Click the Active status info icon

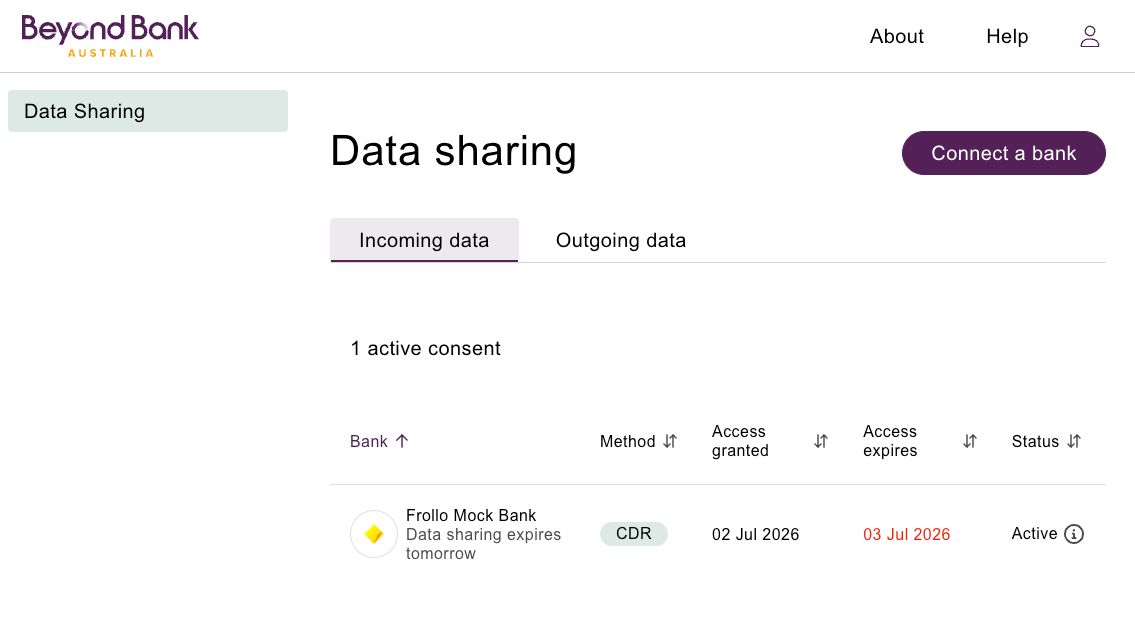(1073, 534)
